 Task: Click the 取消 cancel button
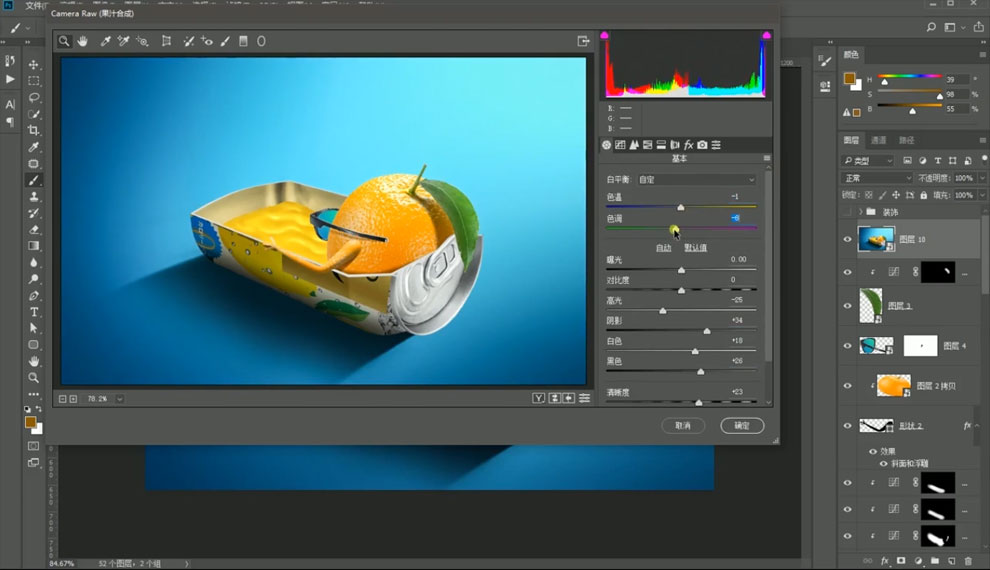(x=683, y=425)
